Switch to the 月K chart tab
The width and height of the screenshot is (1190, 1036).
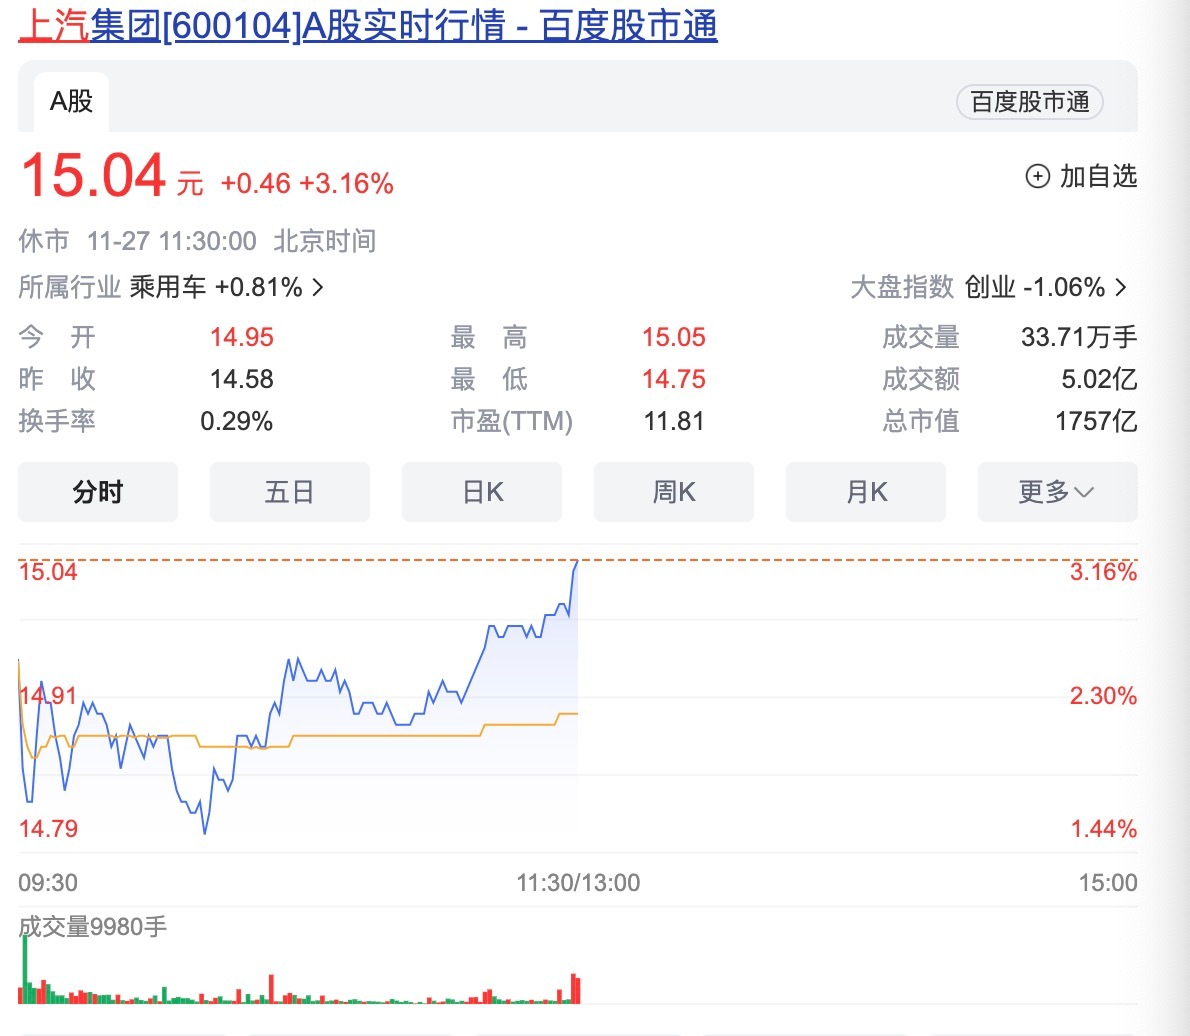[866, 492]
